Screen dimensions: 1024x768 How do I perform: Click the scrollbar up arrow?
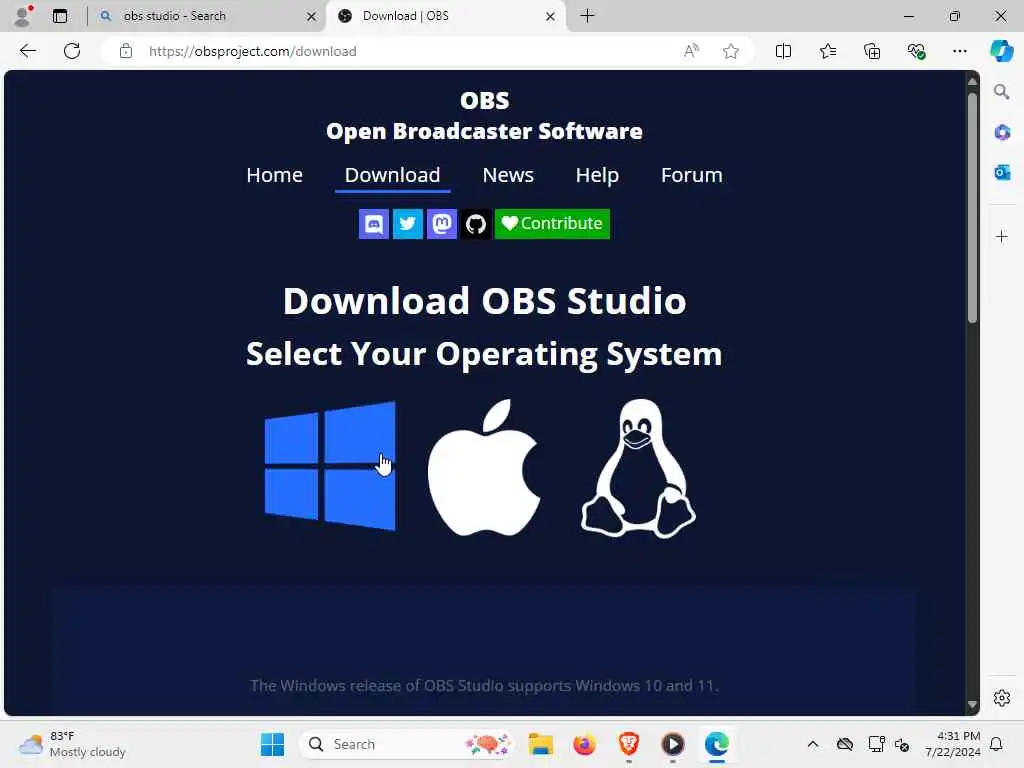972,82
